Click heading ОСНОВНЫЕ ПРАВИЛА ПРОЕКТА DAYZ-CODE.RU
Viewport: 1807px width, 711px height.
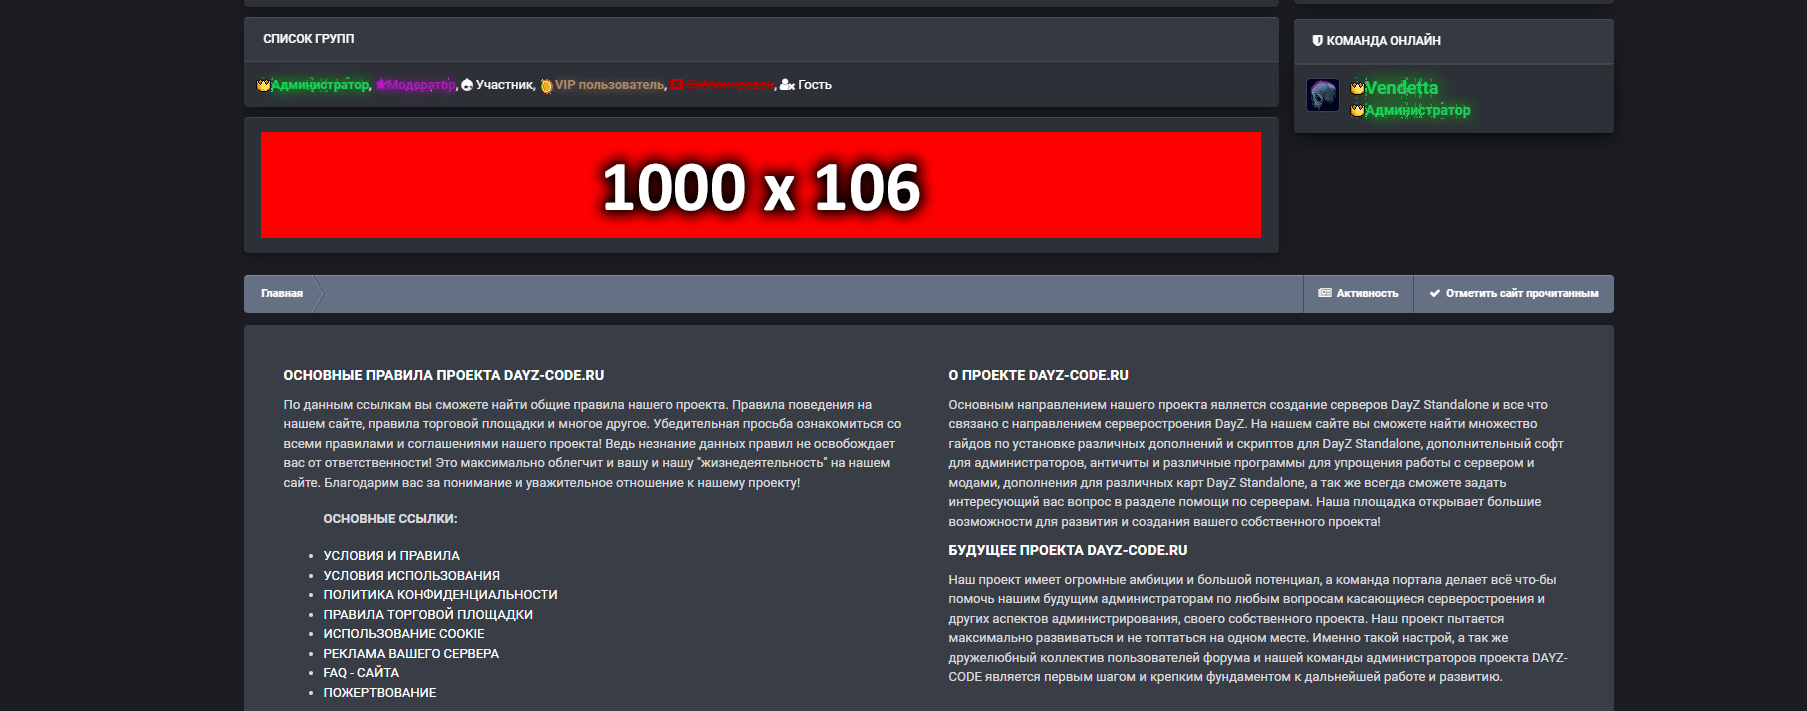click(444, 376)
